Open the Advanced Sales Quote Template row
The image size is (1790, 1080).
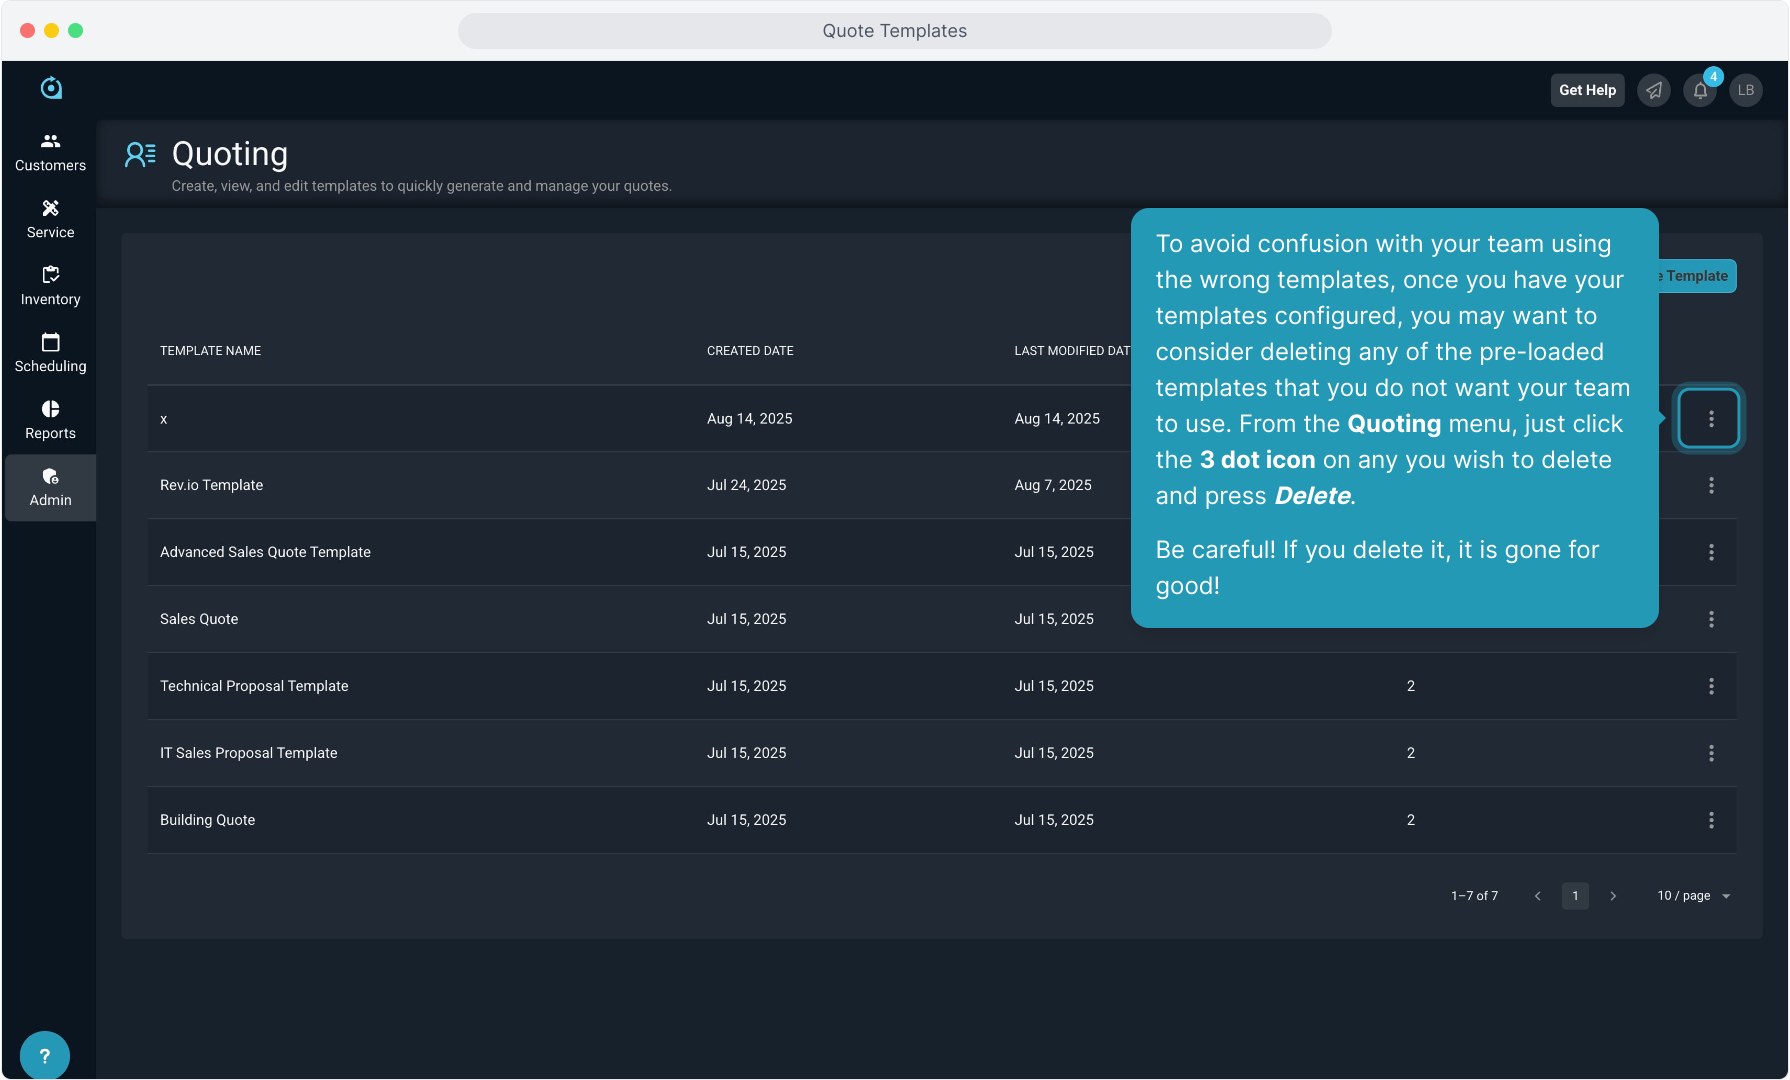(x=265, y=552)
